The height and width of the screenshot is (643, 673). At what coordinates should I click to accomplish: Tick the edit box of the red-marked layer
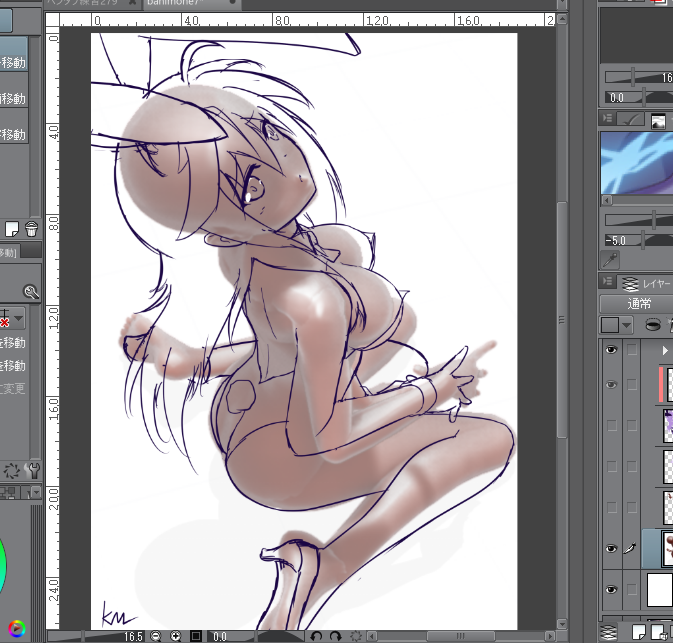[x=631, y=385]
